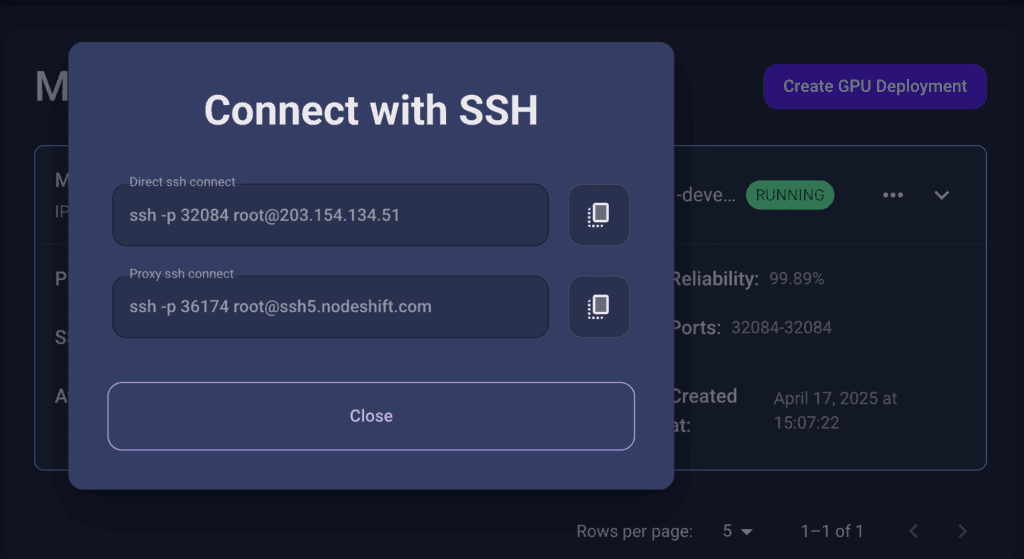Collapse the deployment row with chevron
The image size is (1024, 559).
(941, 195)
